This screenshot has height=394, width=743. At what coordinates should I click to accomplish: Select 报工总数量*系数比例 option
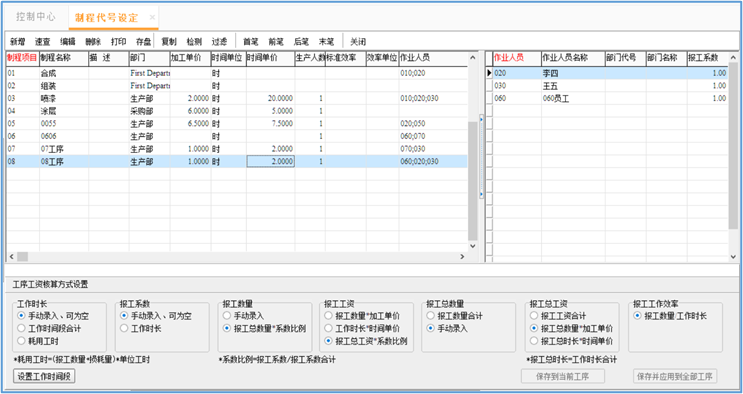pyautogui.click(x=265, y=328)
